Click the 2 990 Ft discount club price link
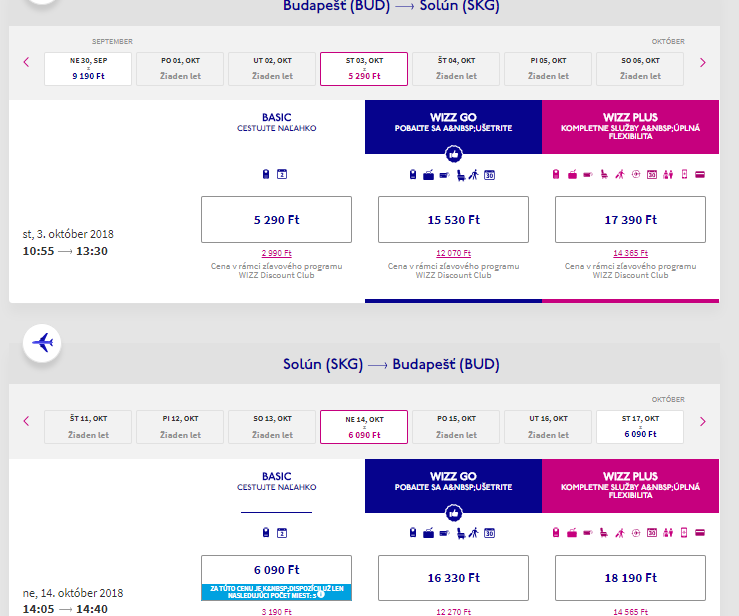 tap(276, 253)
